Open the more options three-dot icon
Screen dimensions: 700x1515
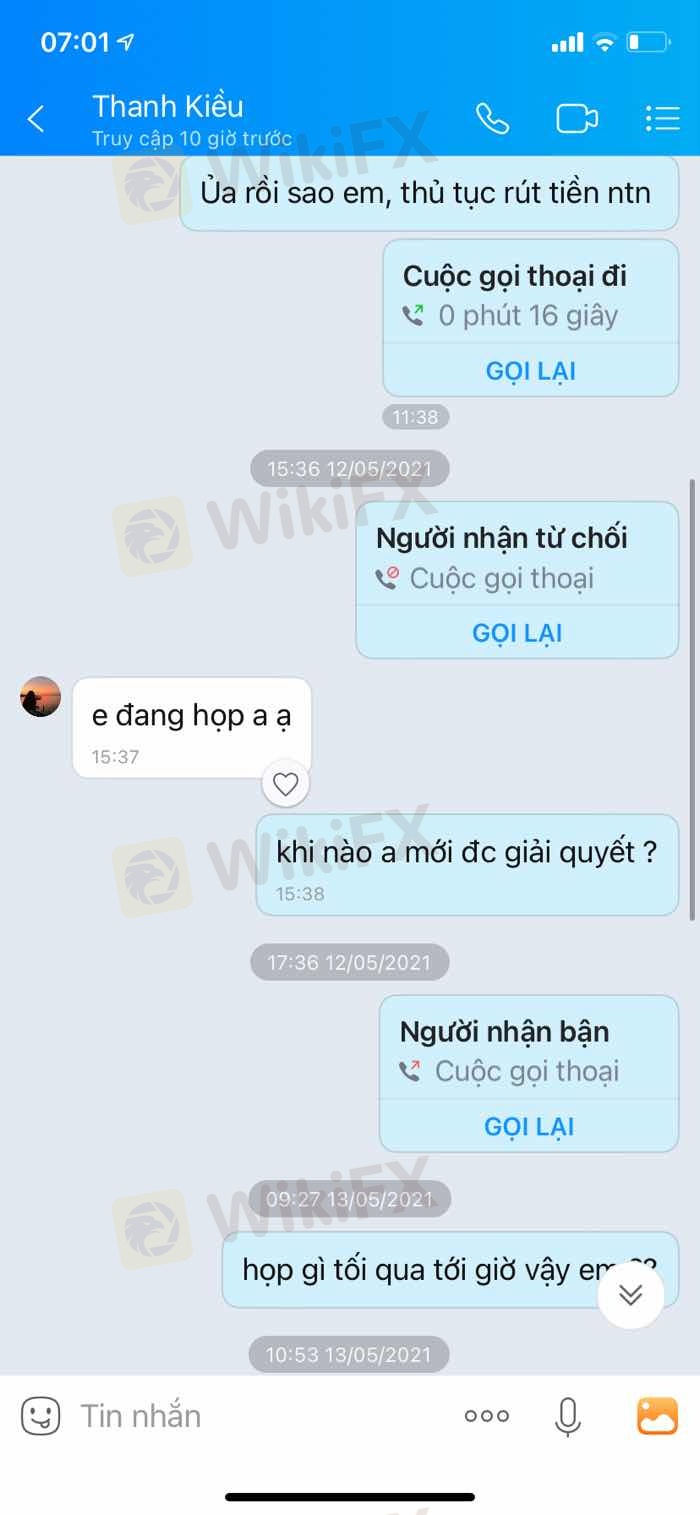pyautogui.click(x=487, y=1416)
